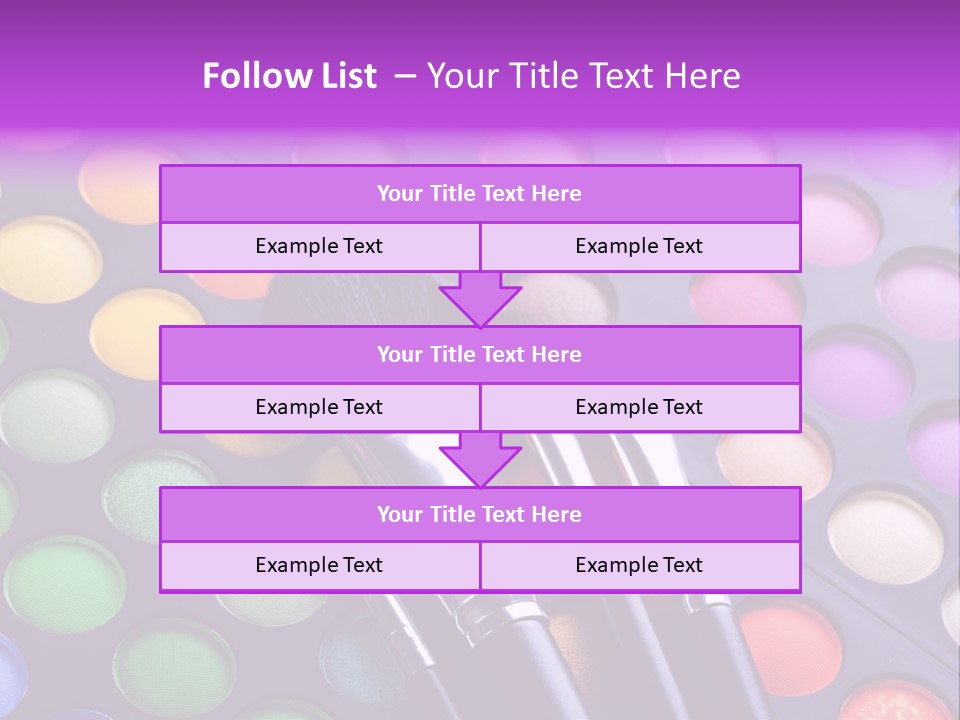Select the third box's right "Example Text" cell

tap(639, 566)
